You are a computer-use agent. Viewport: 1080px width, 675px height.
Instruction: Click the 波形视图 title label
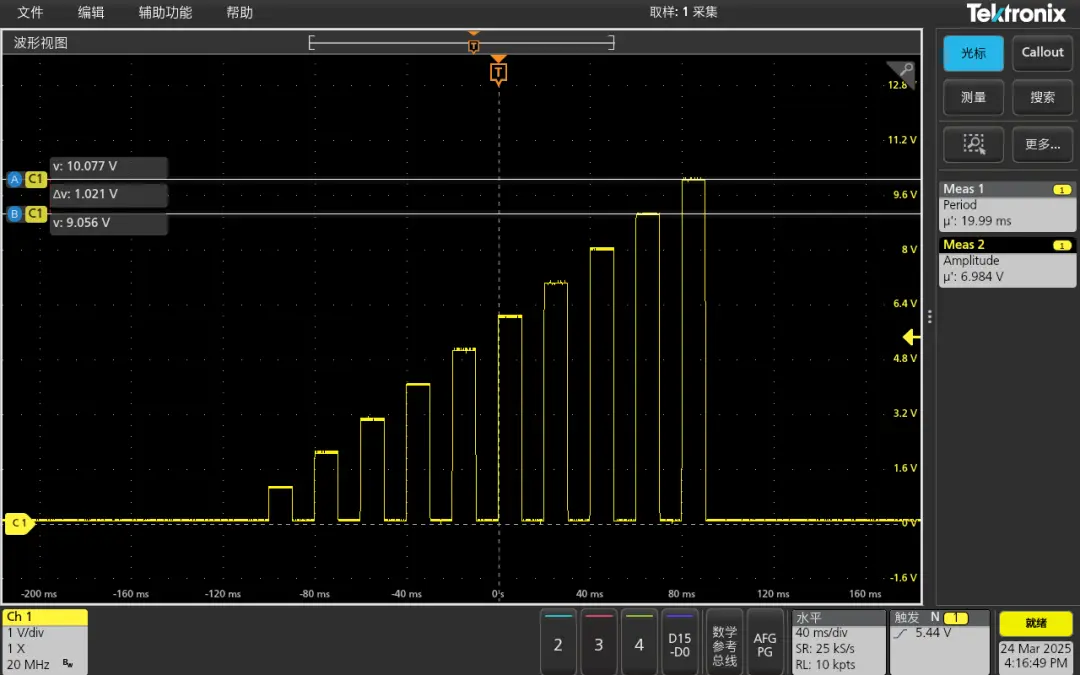[x=41, y=43]
